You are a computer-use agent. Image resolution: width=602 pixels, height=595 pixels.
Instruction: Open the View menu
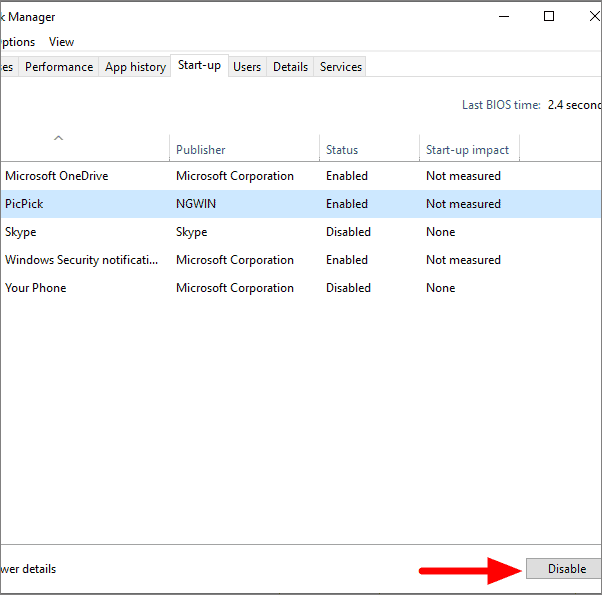tap(61, 41)
